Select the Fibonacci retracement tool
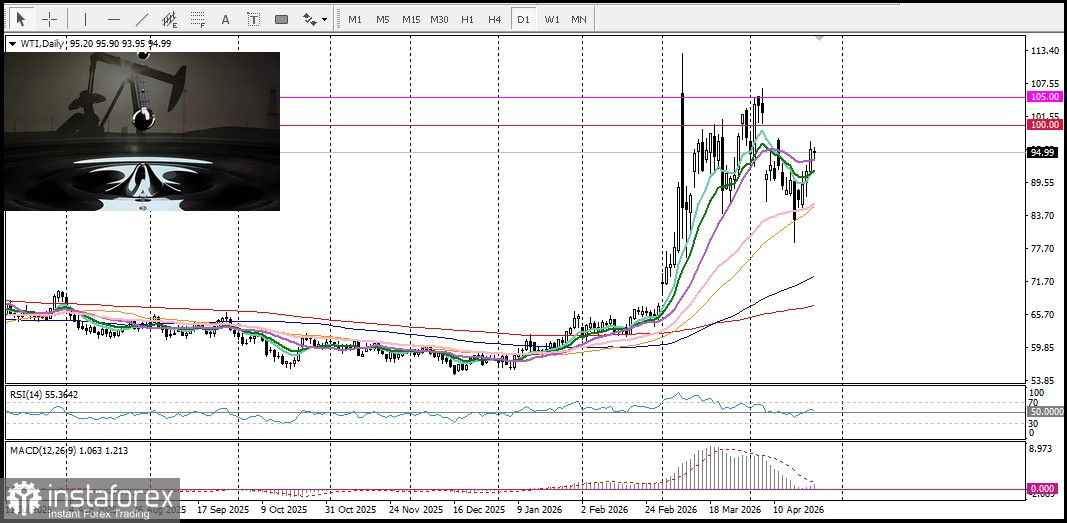This screenshot has height=523, width=1067. coord(198,19)
